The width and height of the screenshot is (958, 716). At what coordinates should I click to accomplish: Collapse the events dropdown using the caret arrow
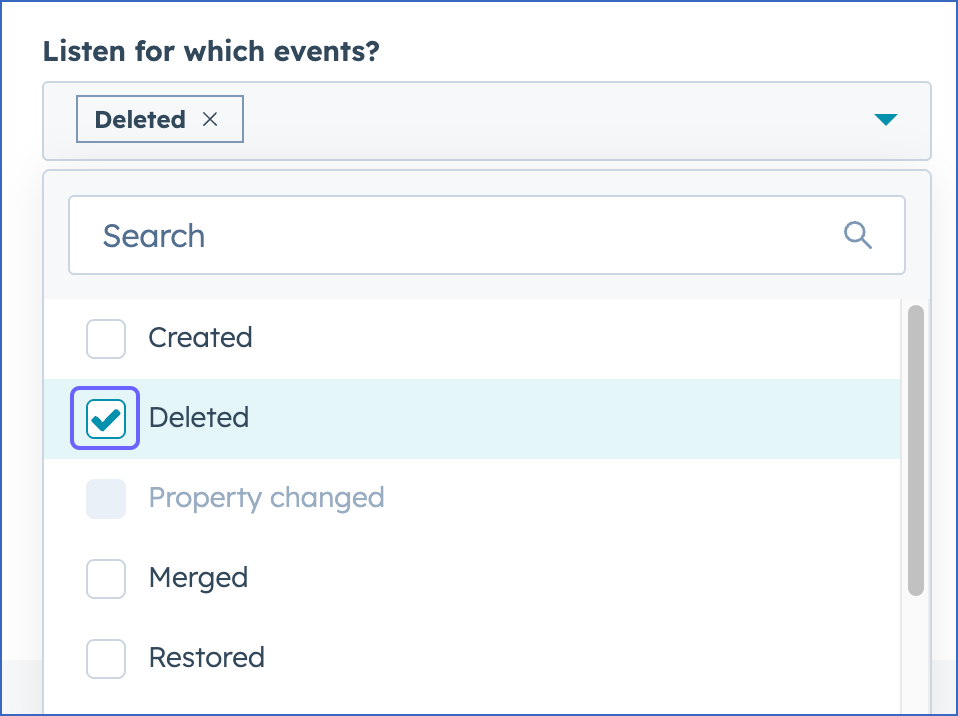(x=886, y=119)
